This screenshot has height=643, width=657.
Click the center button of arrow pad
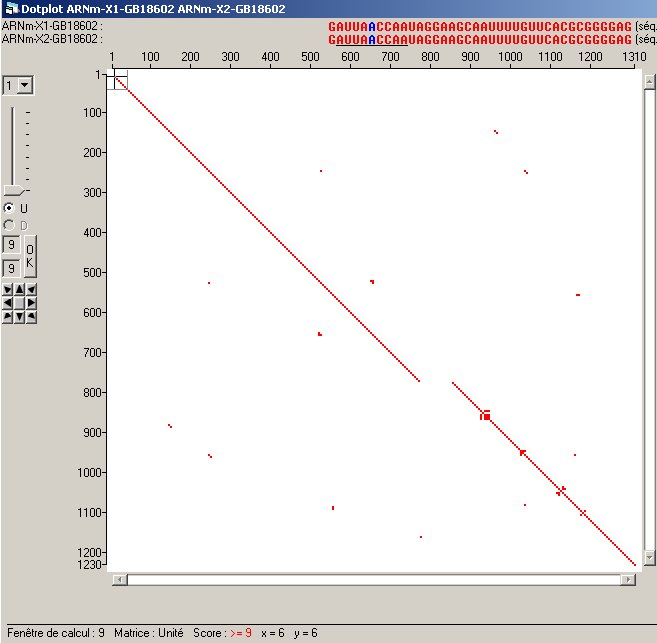coord(20,302)
